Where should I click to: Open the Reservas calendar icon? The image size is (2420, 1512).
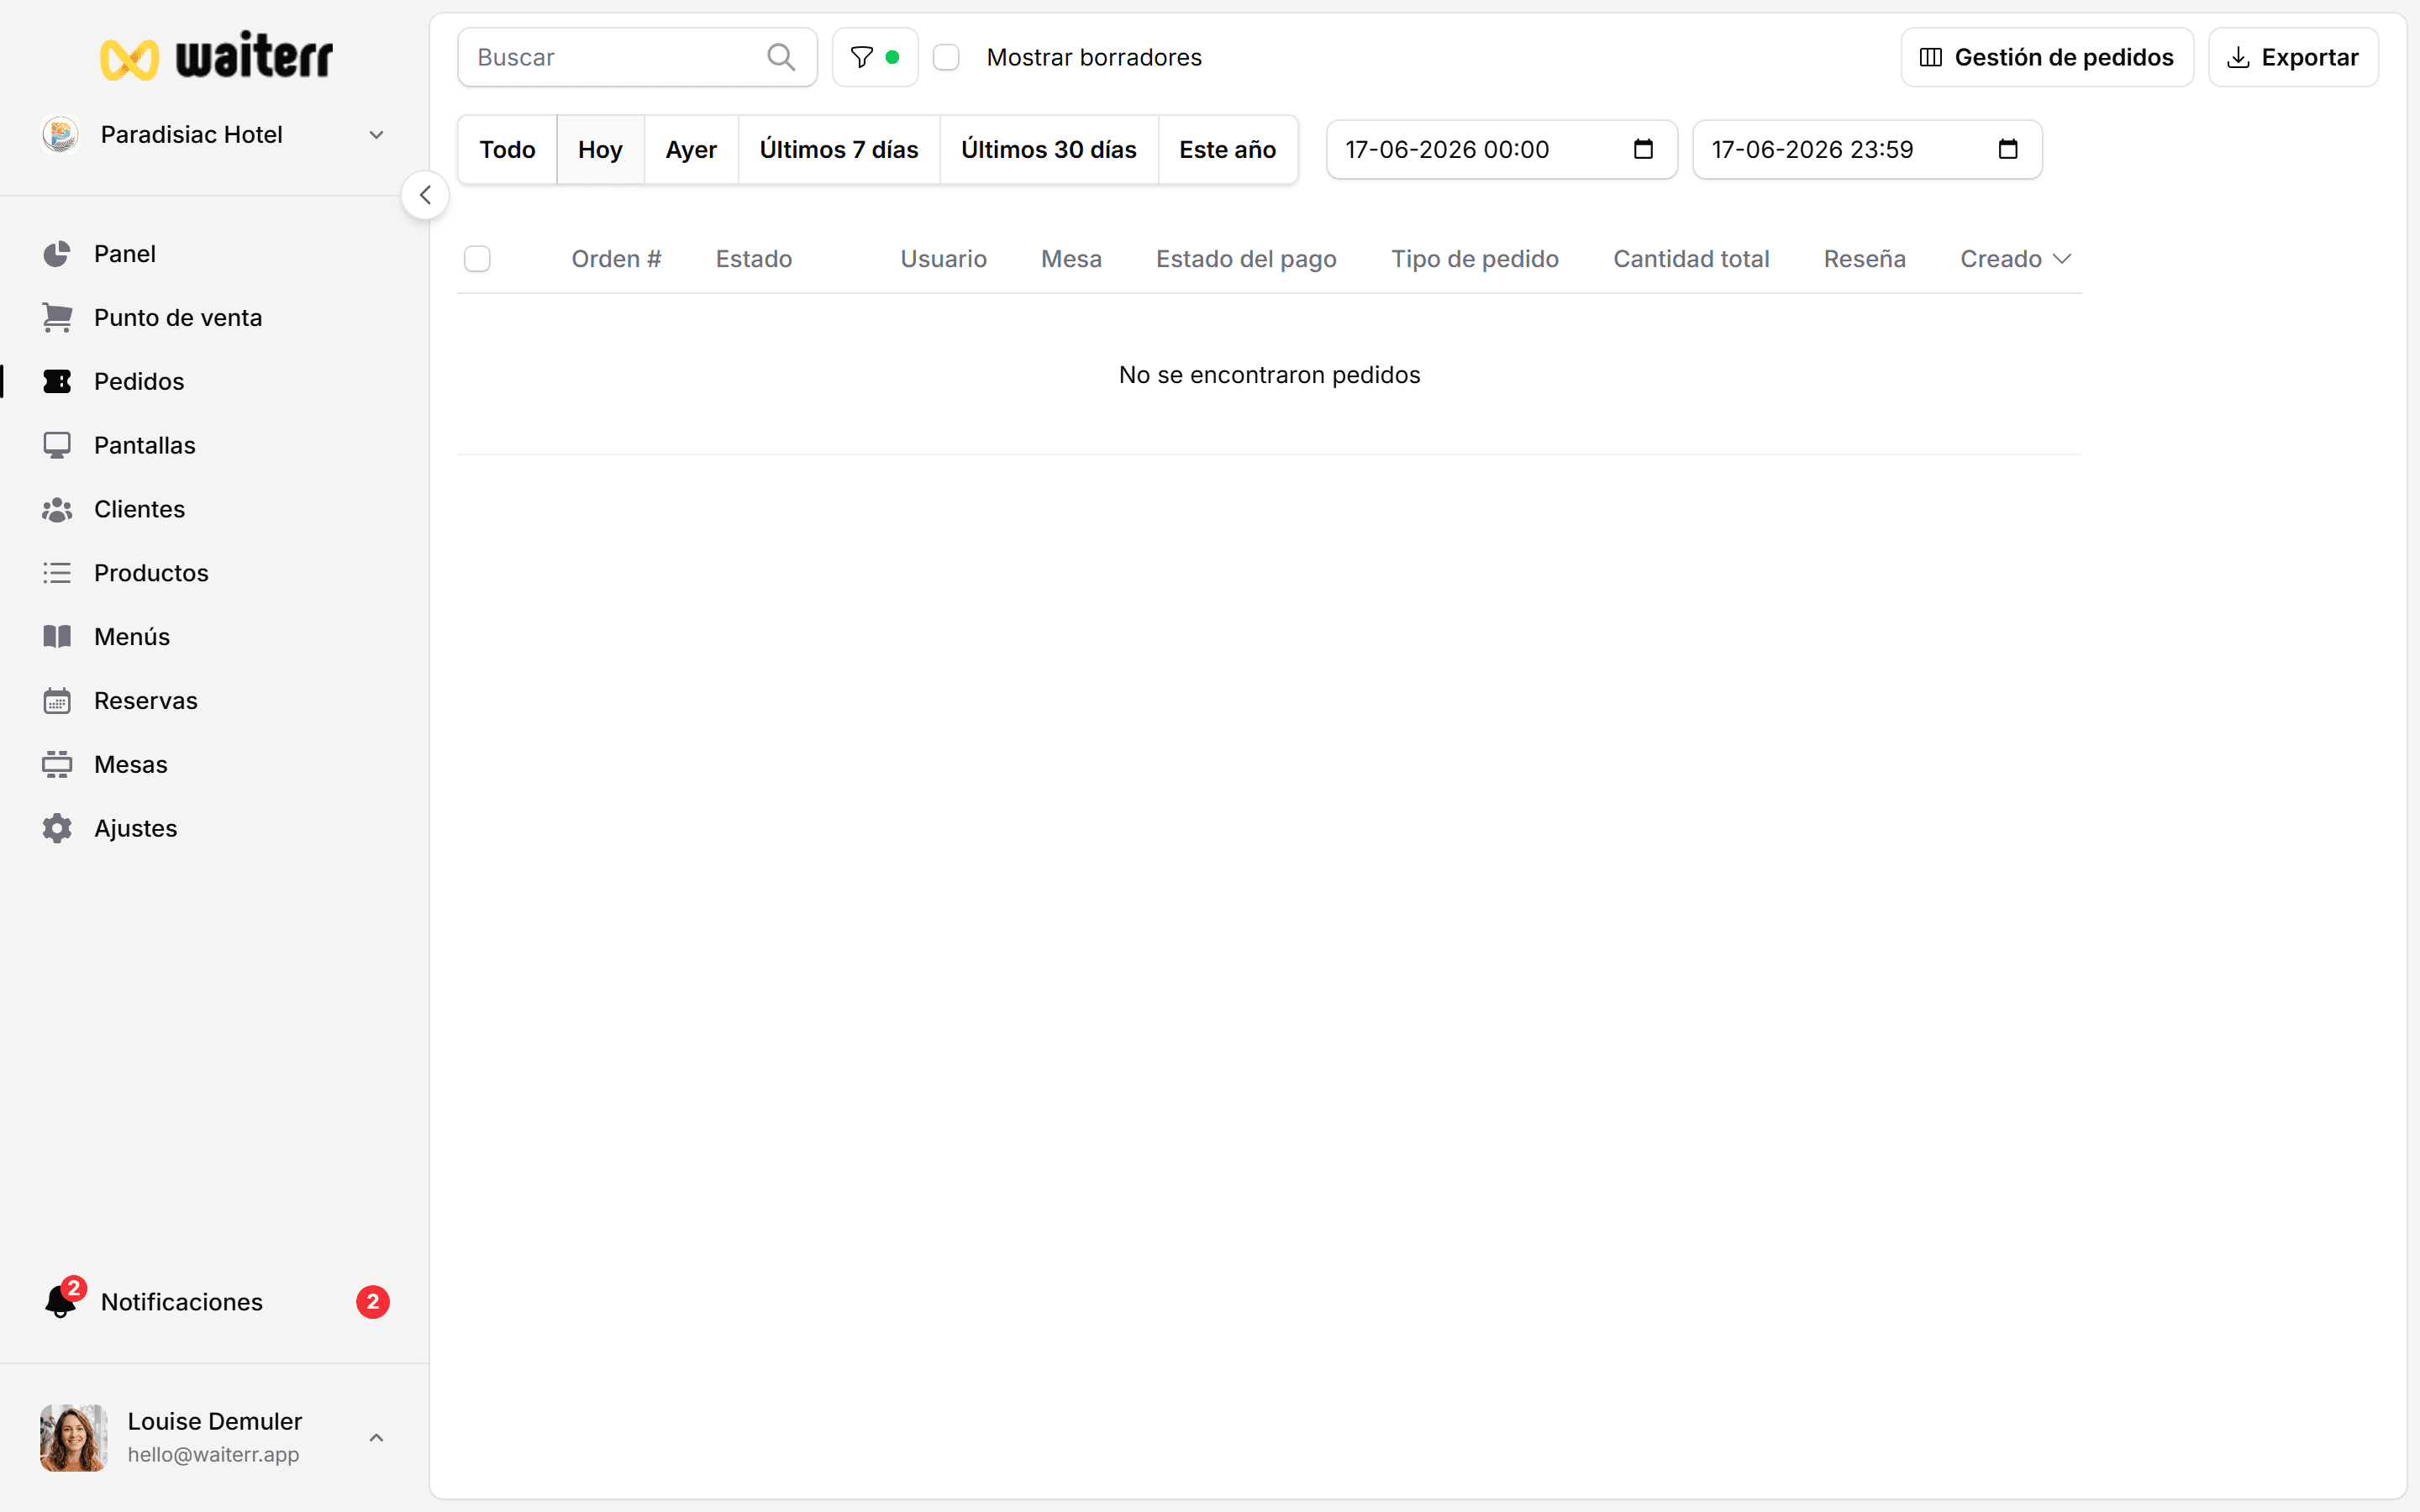pos(57,701)
